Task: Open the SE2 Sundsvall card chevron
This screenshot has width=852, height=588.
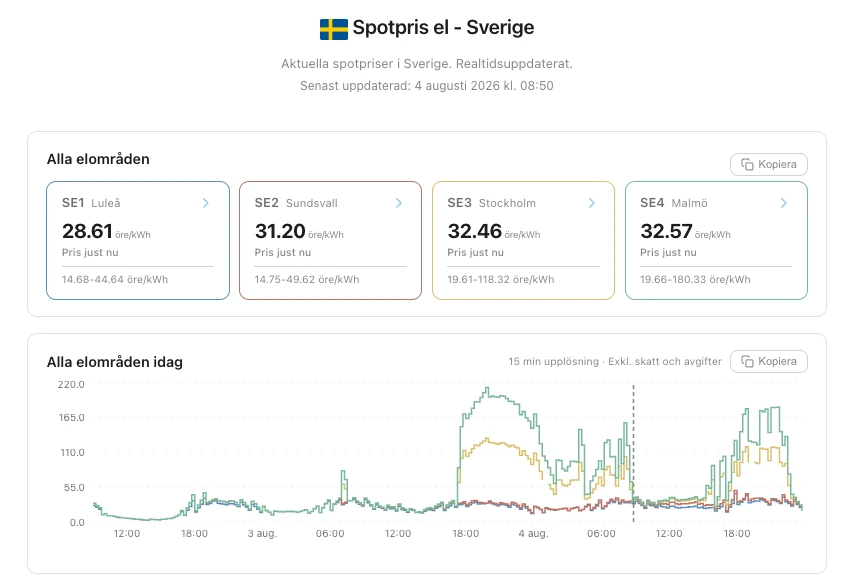Action: tap(399, 203)
